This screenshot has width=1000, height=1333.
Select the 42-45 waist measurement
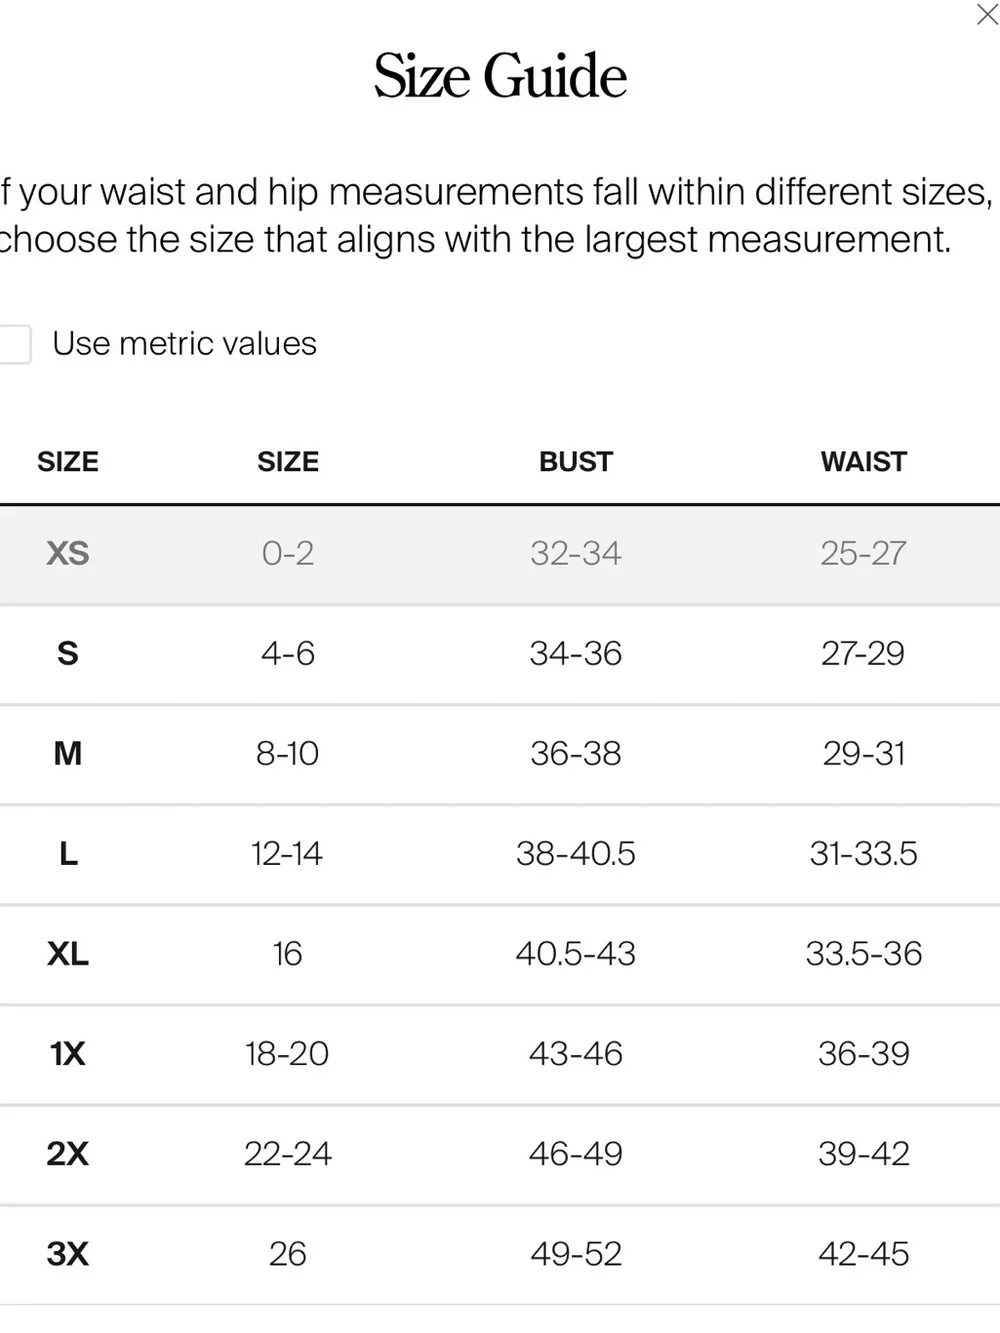point(864,1253)
